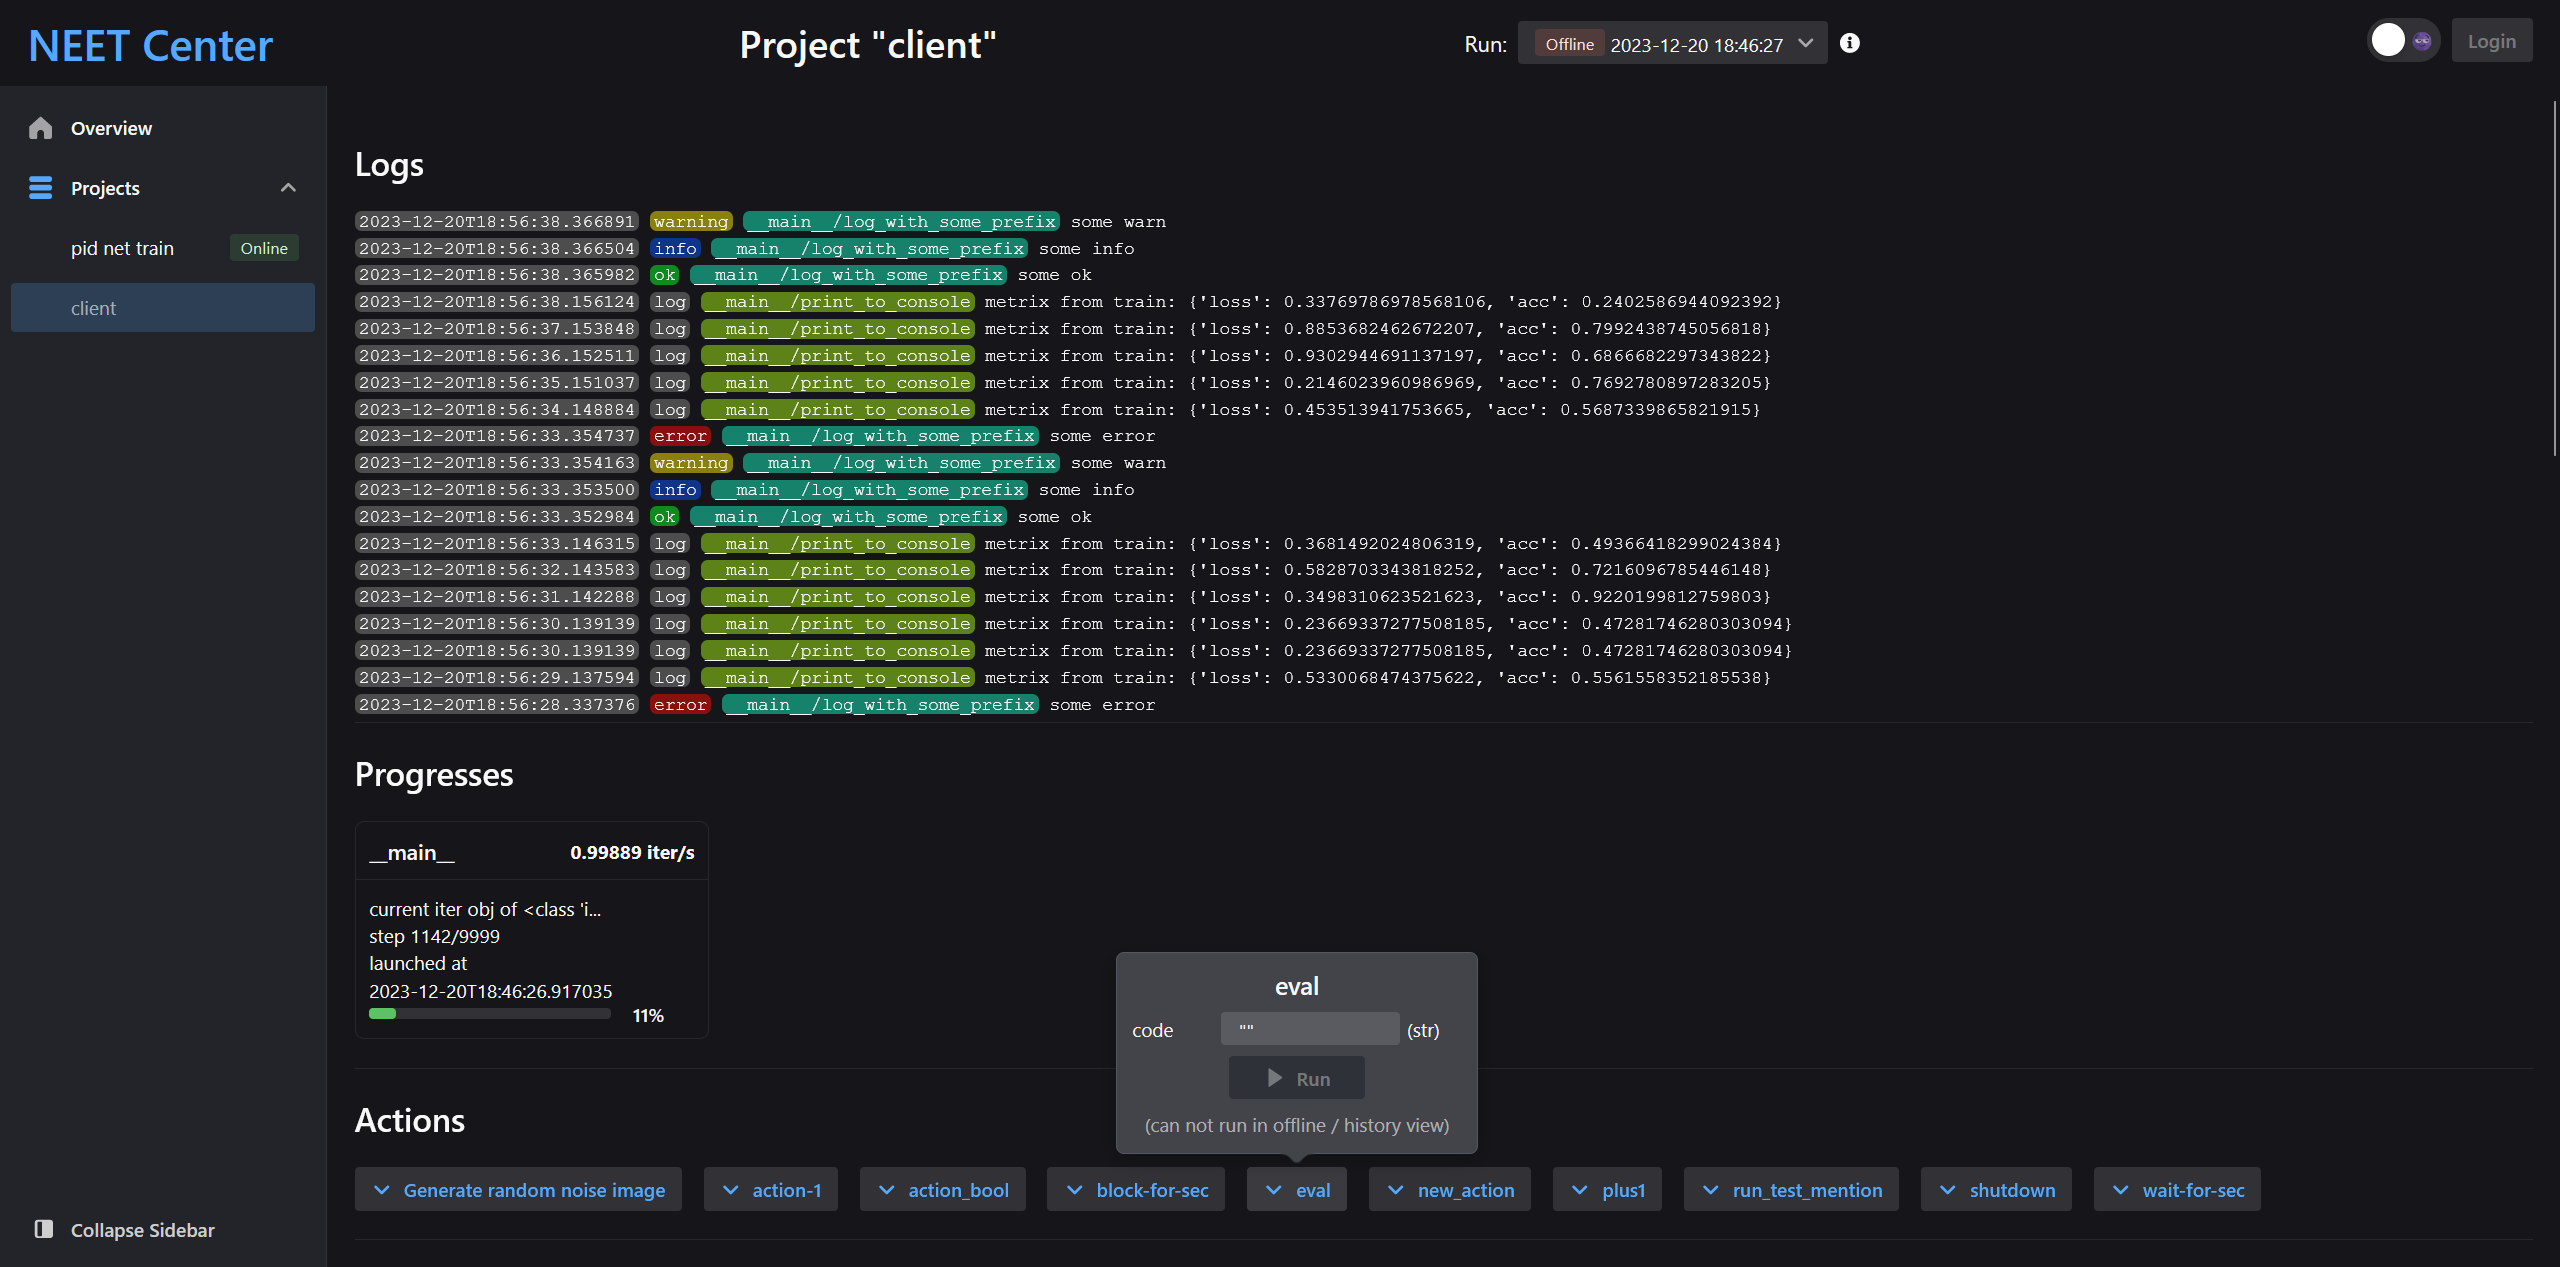The image size is (2560, 1267).
Task: Click the Login button
Action: pyautogui.click(x=2491, y=41)
